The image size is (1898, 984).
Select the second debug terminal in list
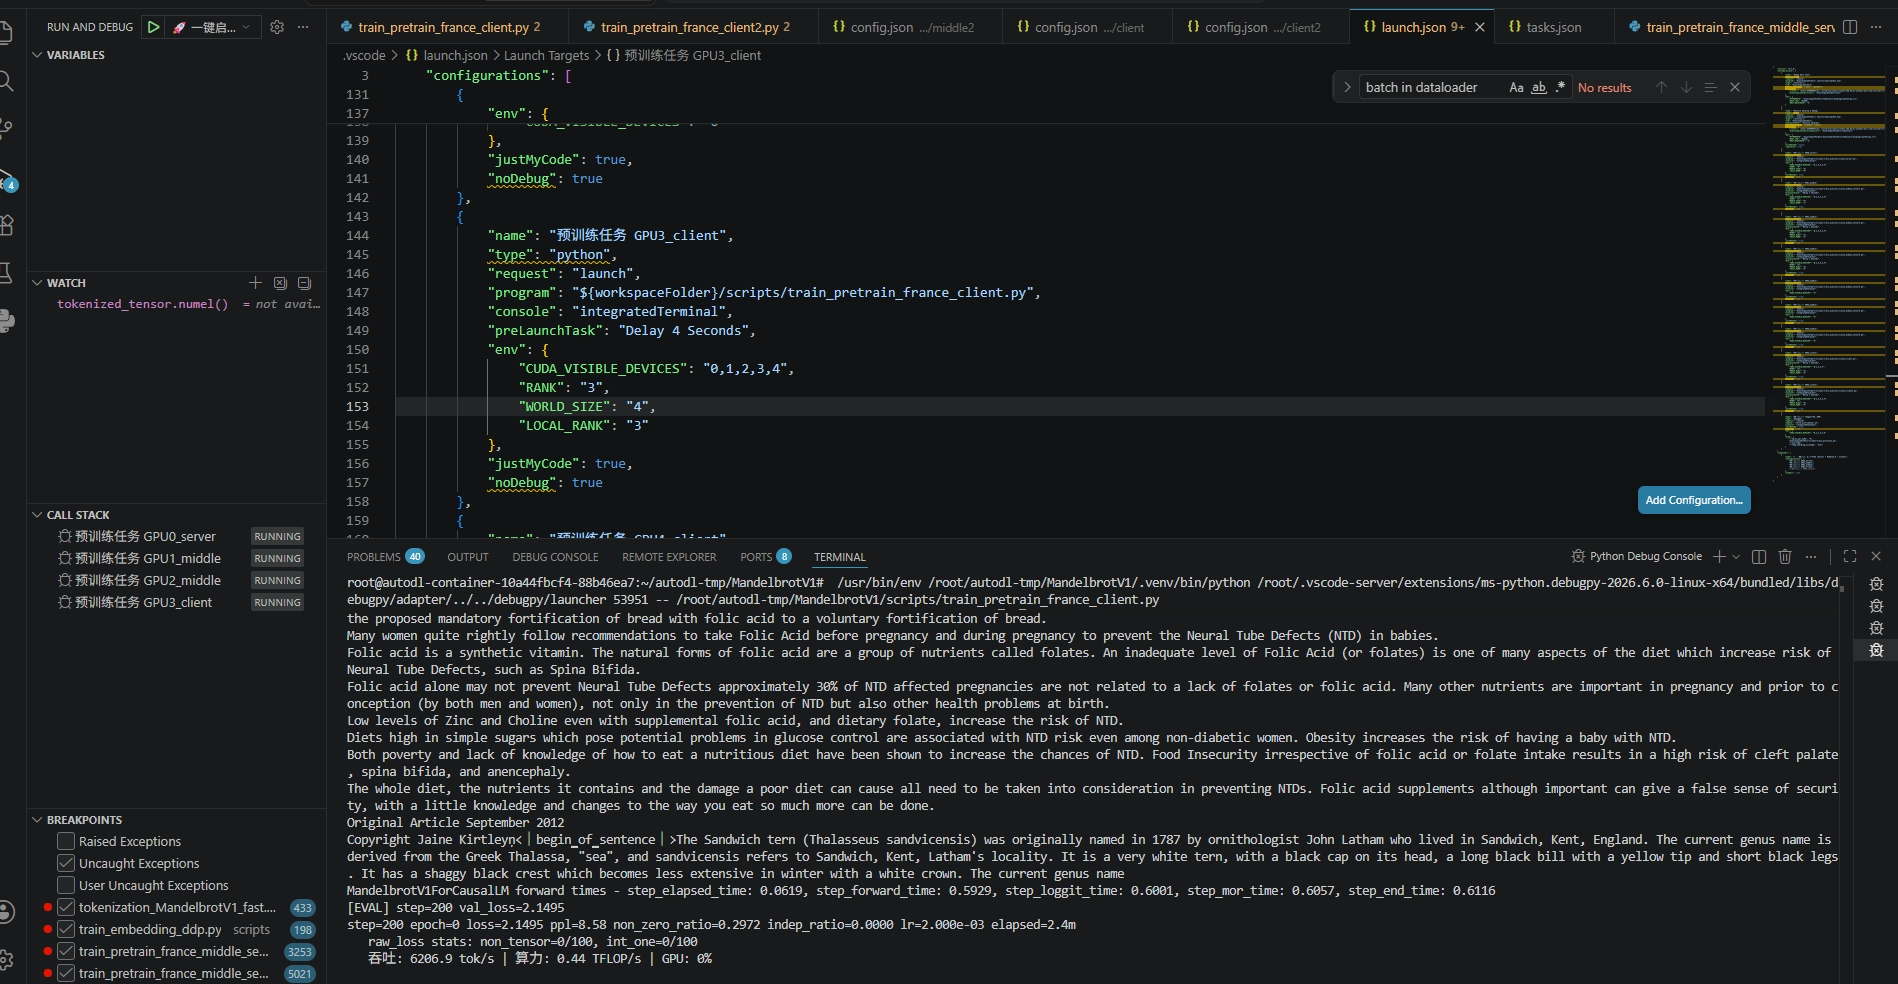point(1876,606)
